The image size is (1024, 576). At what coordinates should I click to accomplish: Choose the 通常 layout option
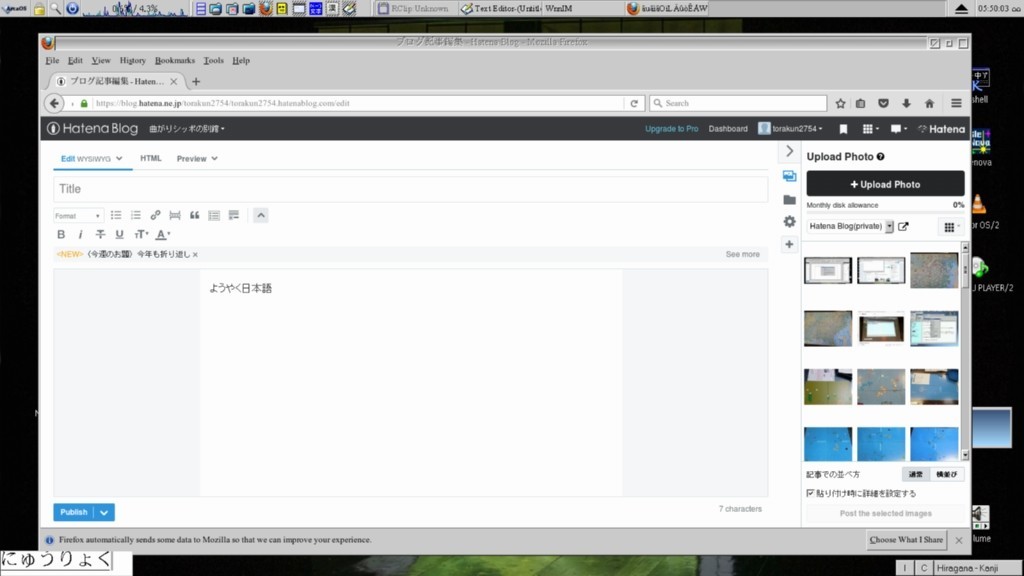coord(916,475)
